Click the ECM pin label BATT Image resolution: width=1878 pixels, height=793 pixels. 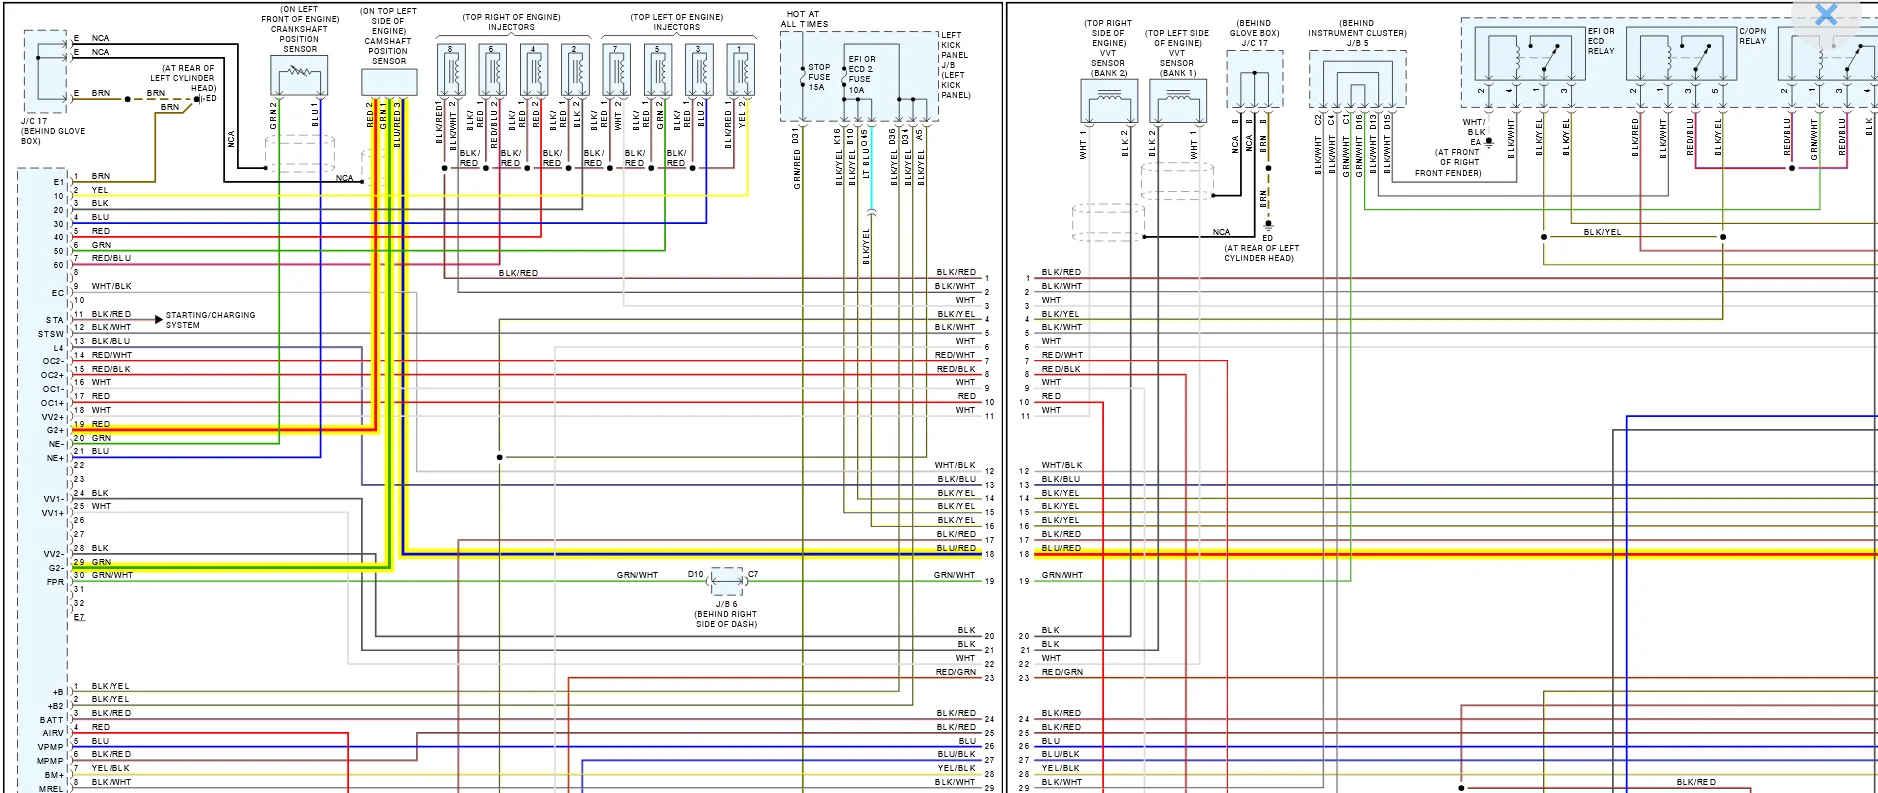point(51,720)
